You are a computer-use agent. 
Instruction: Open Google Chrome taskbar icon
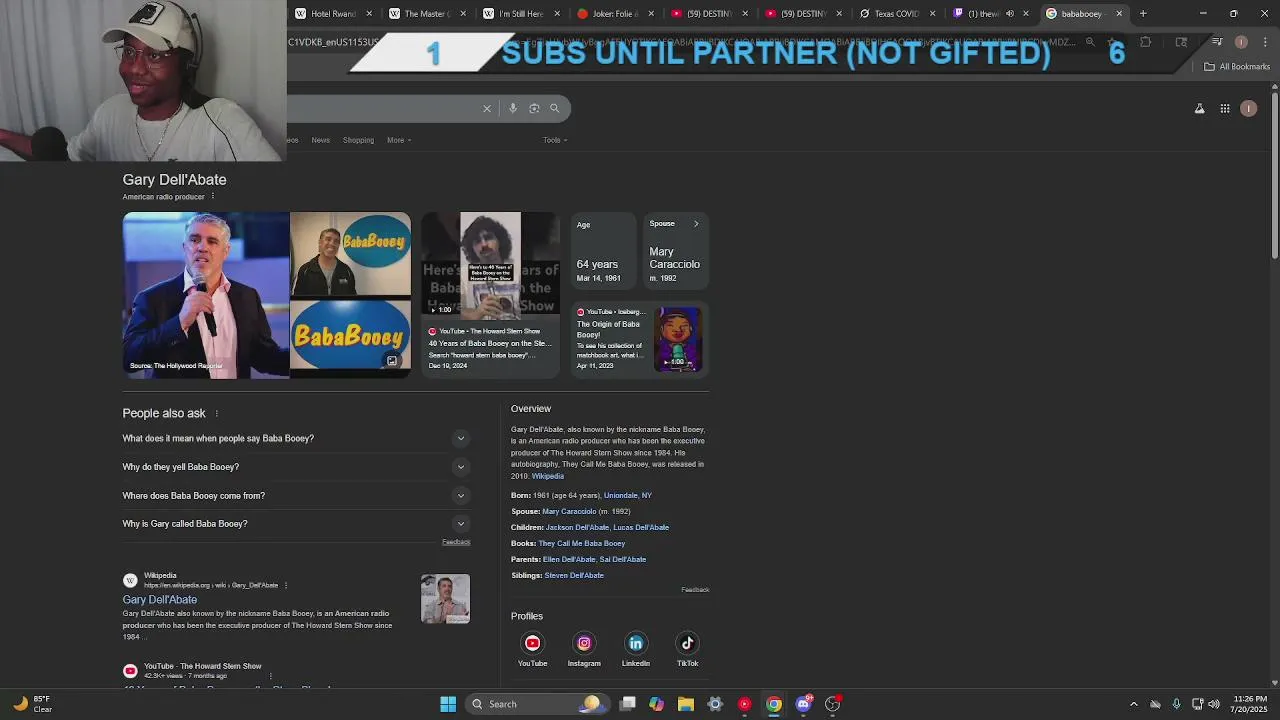coord(774,704)
